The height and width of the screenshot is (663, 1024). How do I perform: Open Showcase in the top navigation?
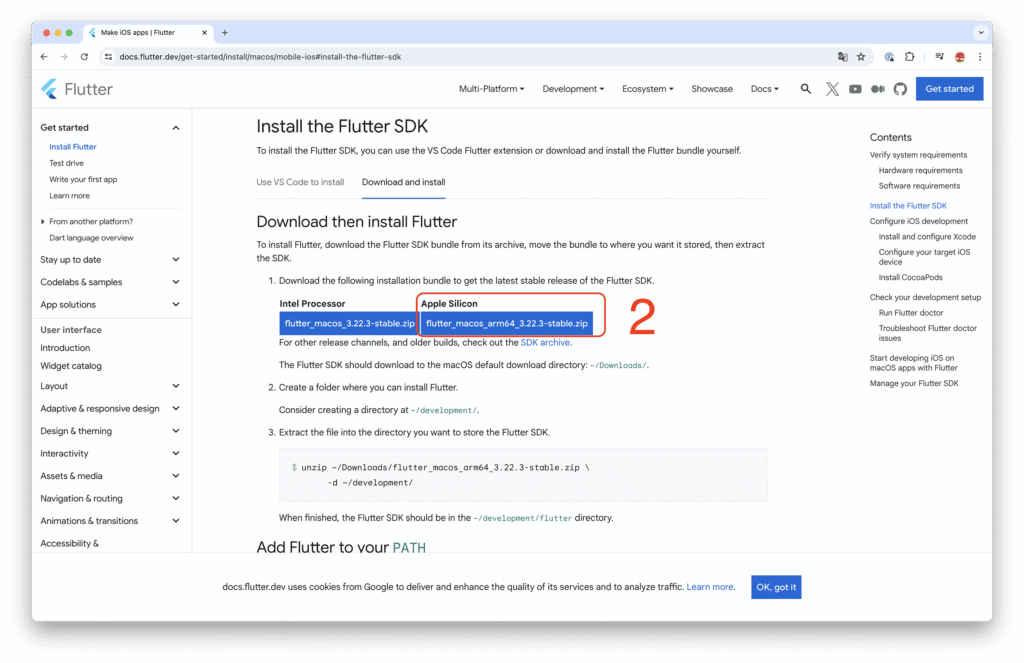point(712,89)
